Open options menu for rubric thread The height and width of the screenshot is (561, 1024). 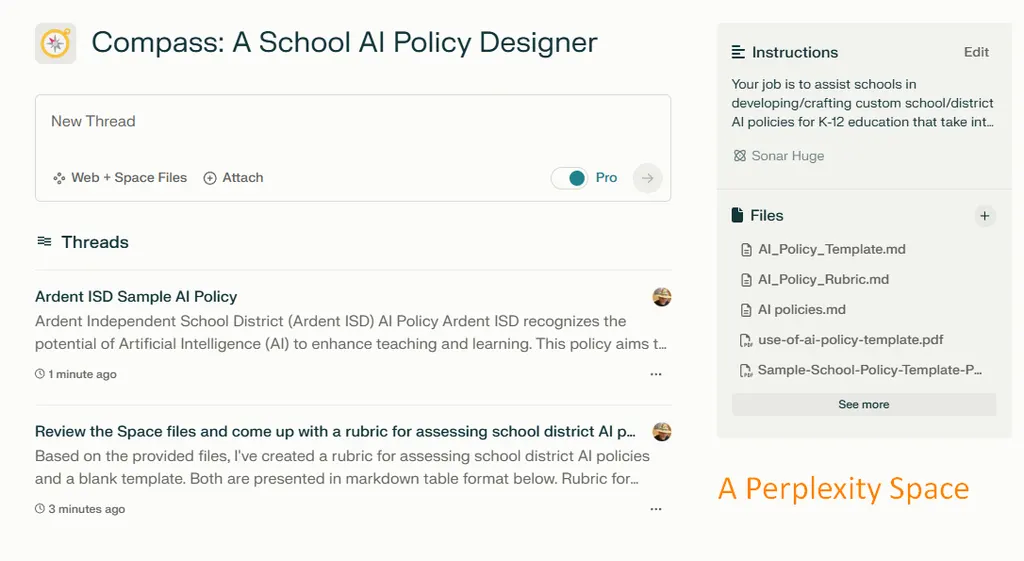point(656,509)
